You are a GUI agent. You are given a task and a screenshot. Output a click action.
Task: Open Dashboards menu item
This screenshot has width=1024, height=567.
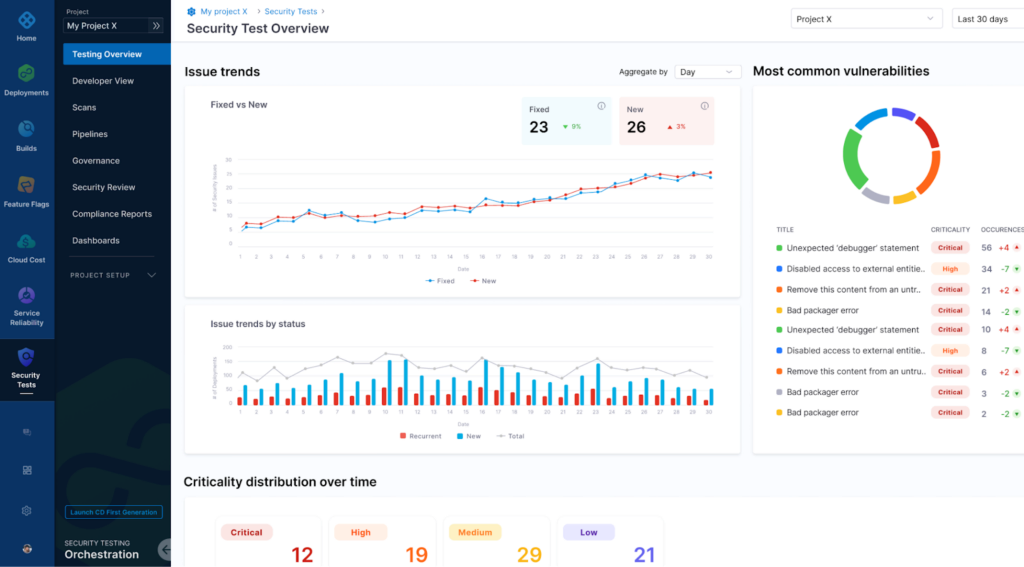tap(96, 240)
